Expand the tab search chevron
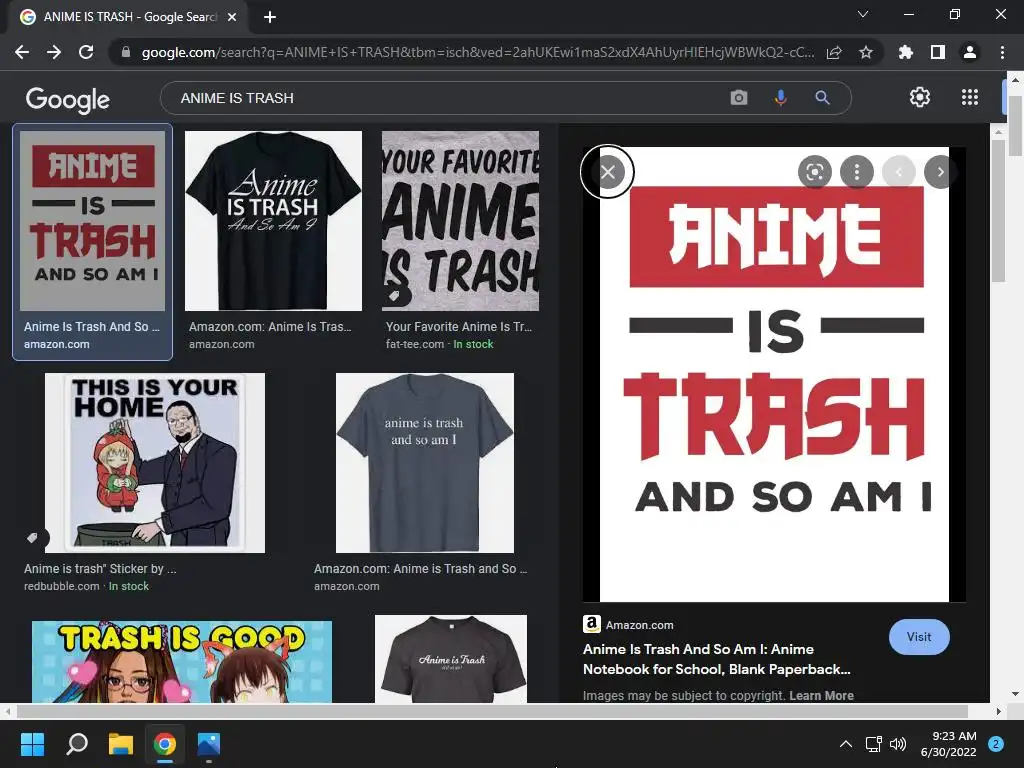This screenshot has height=768, width=1024. point(863,14)
